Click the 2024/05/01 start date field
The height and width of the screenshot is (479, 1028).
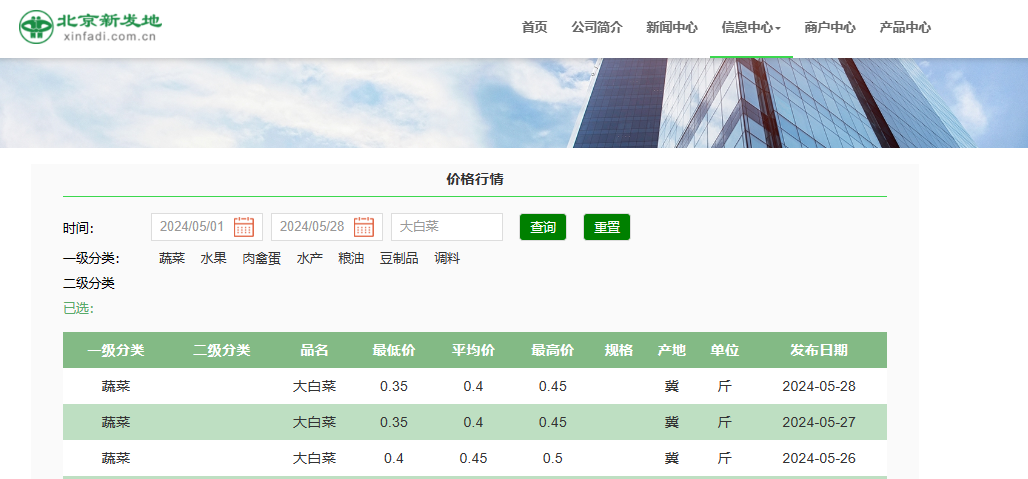click(x=192, y=227)
